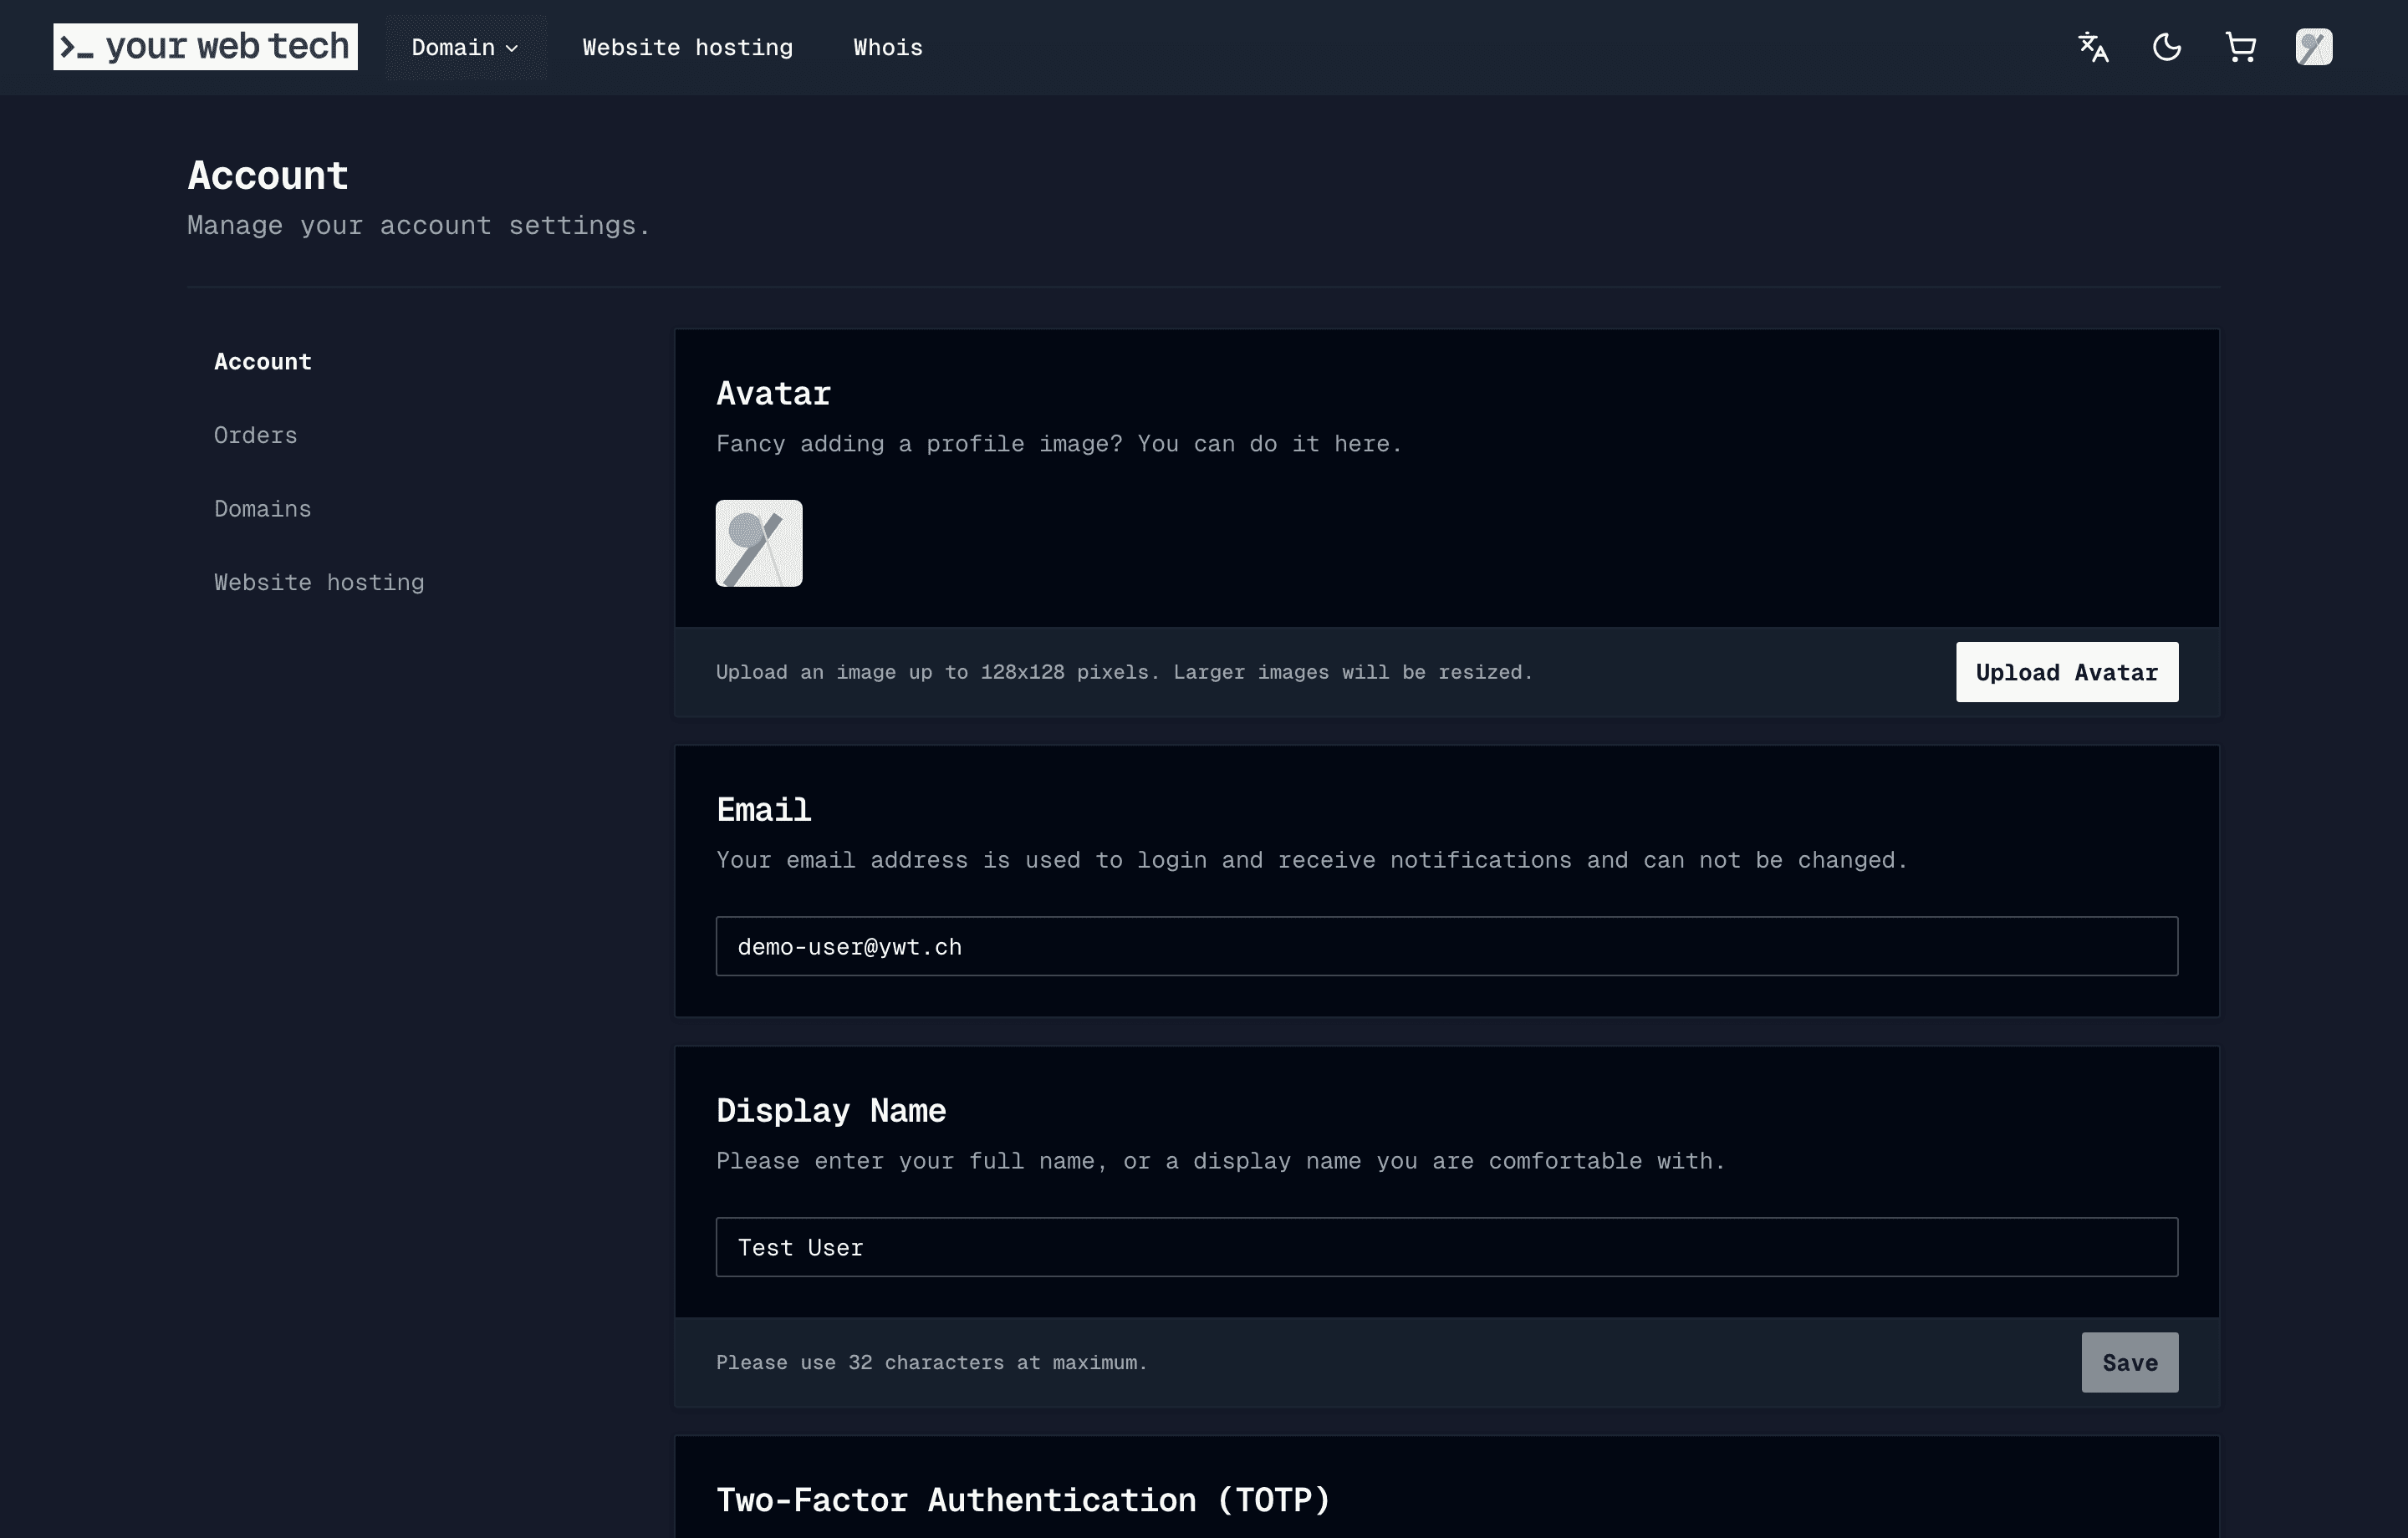Screen dimensions: 2408x1538
Task: Click the 'Please use 32 characters at maximum.' hint
Action: click(x=931, y=1362)
